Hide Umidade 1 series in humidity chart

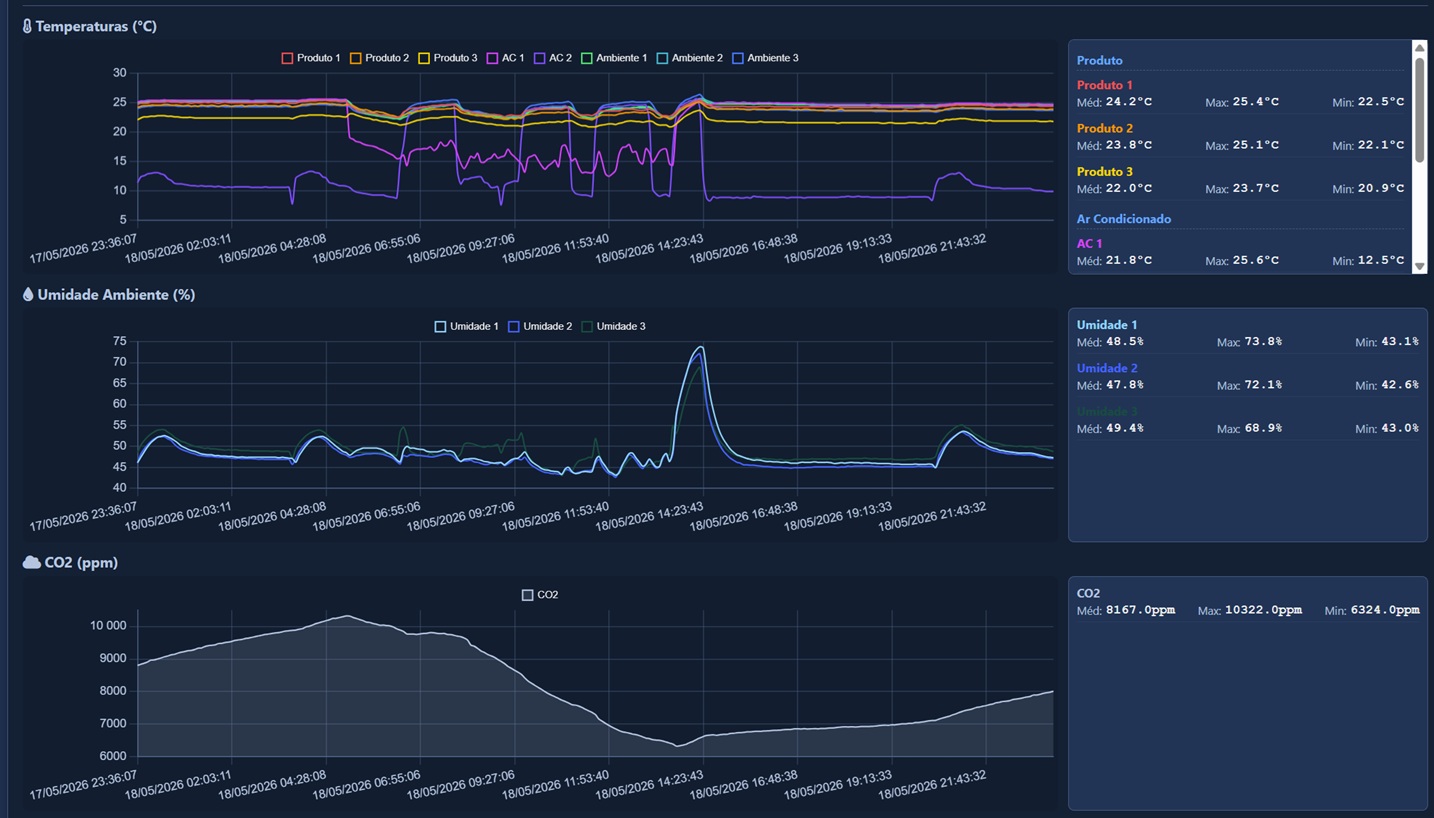coord(466,326)
